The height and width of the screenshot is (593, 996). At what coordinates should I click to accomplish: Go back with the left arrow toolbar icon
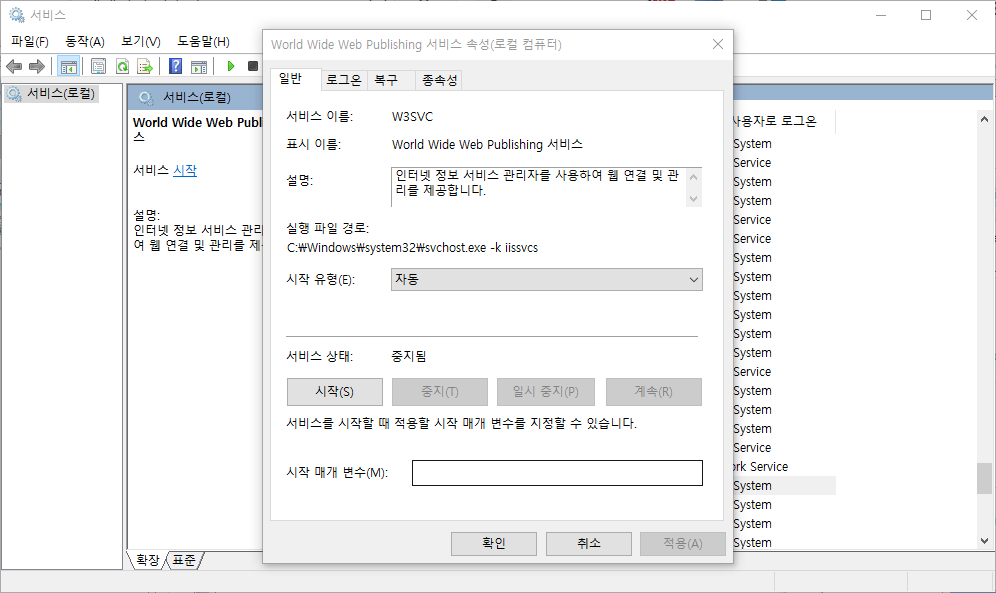(x=14, y=66)
